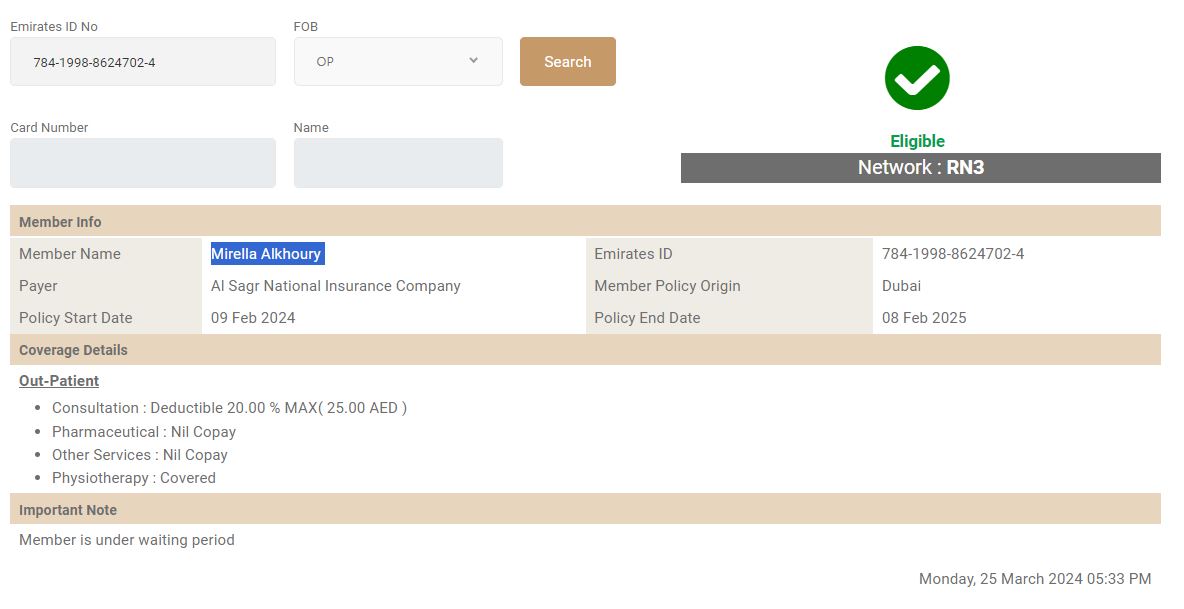Click the Important Note section header
Screen dimensions: 1184x609
coord(68,510)
